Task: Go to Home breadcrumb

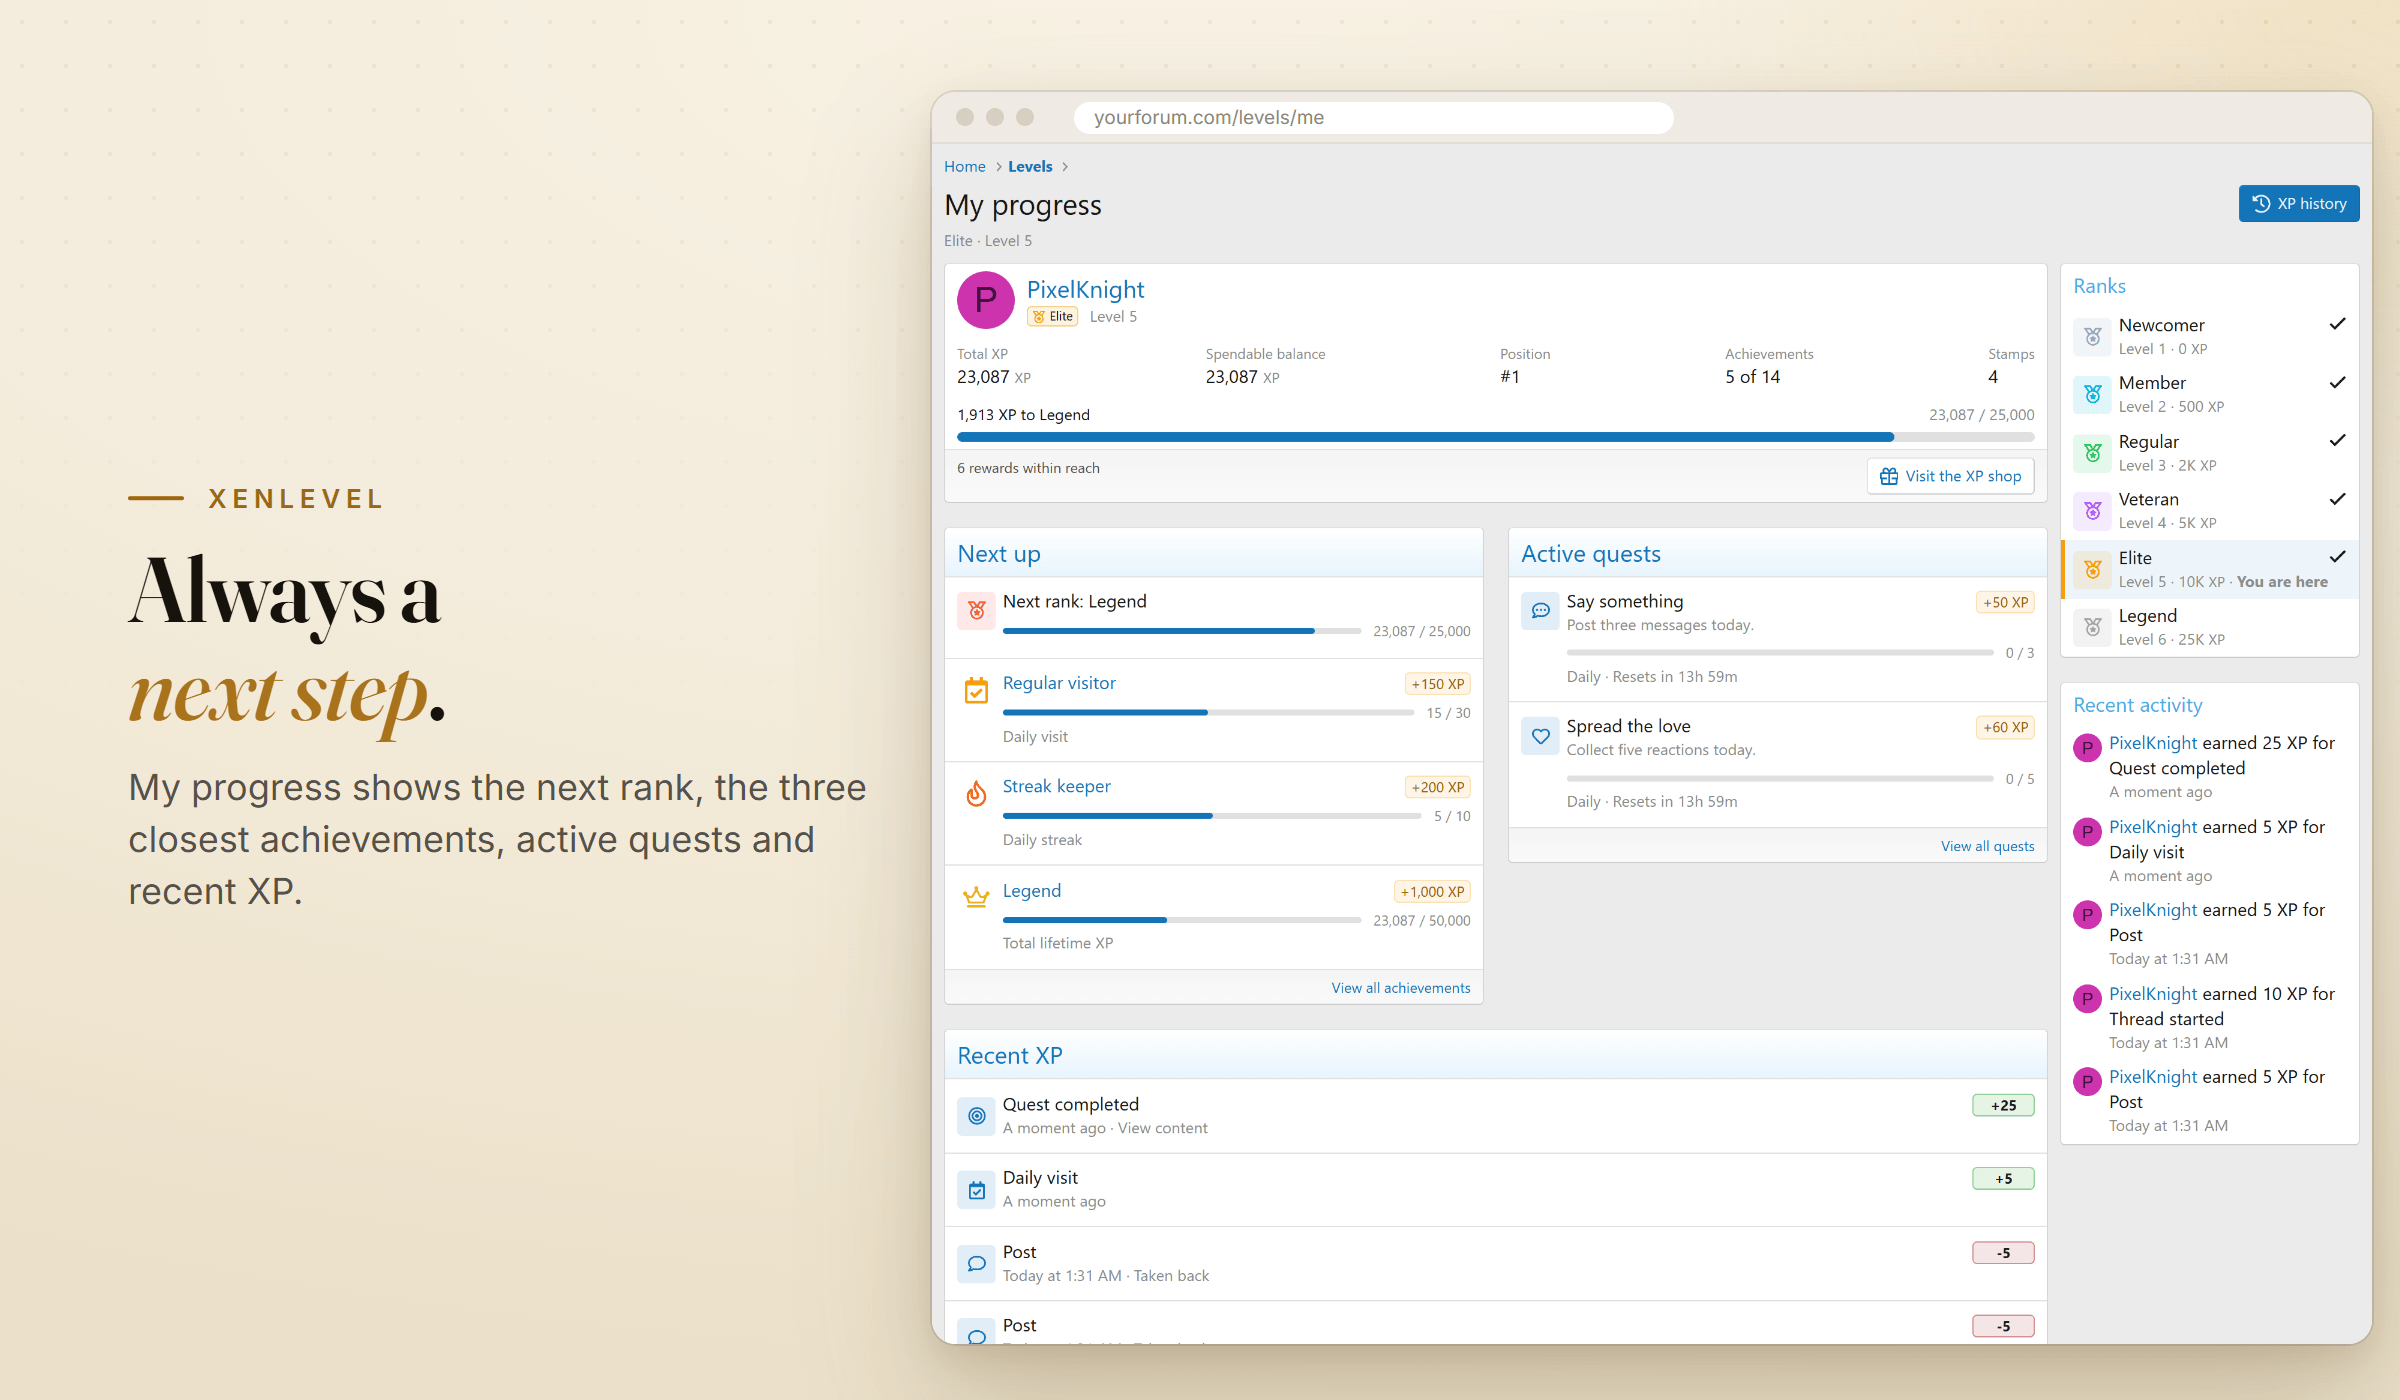Action: point(964,167)
